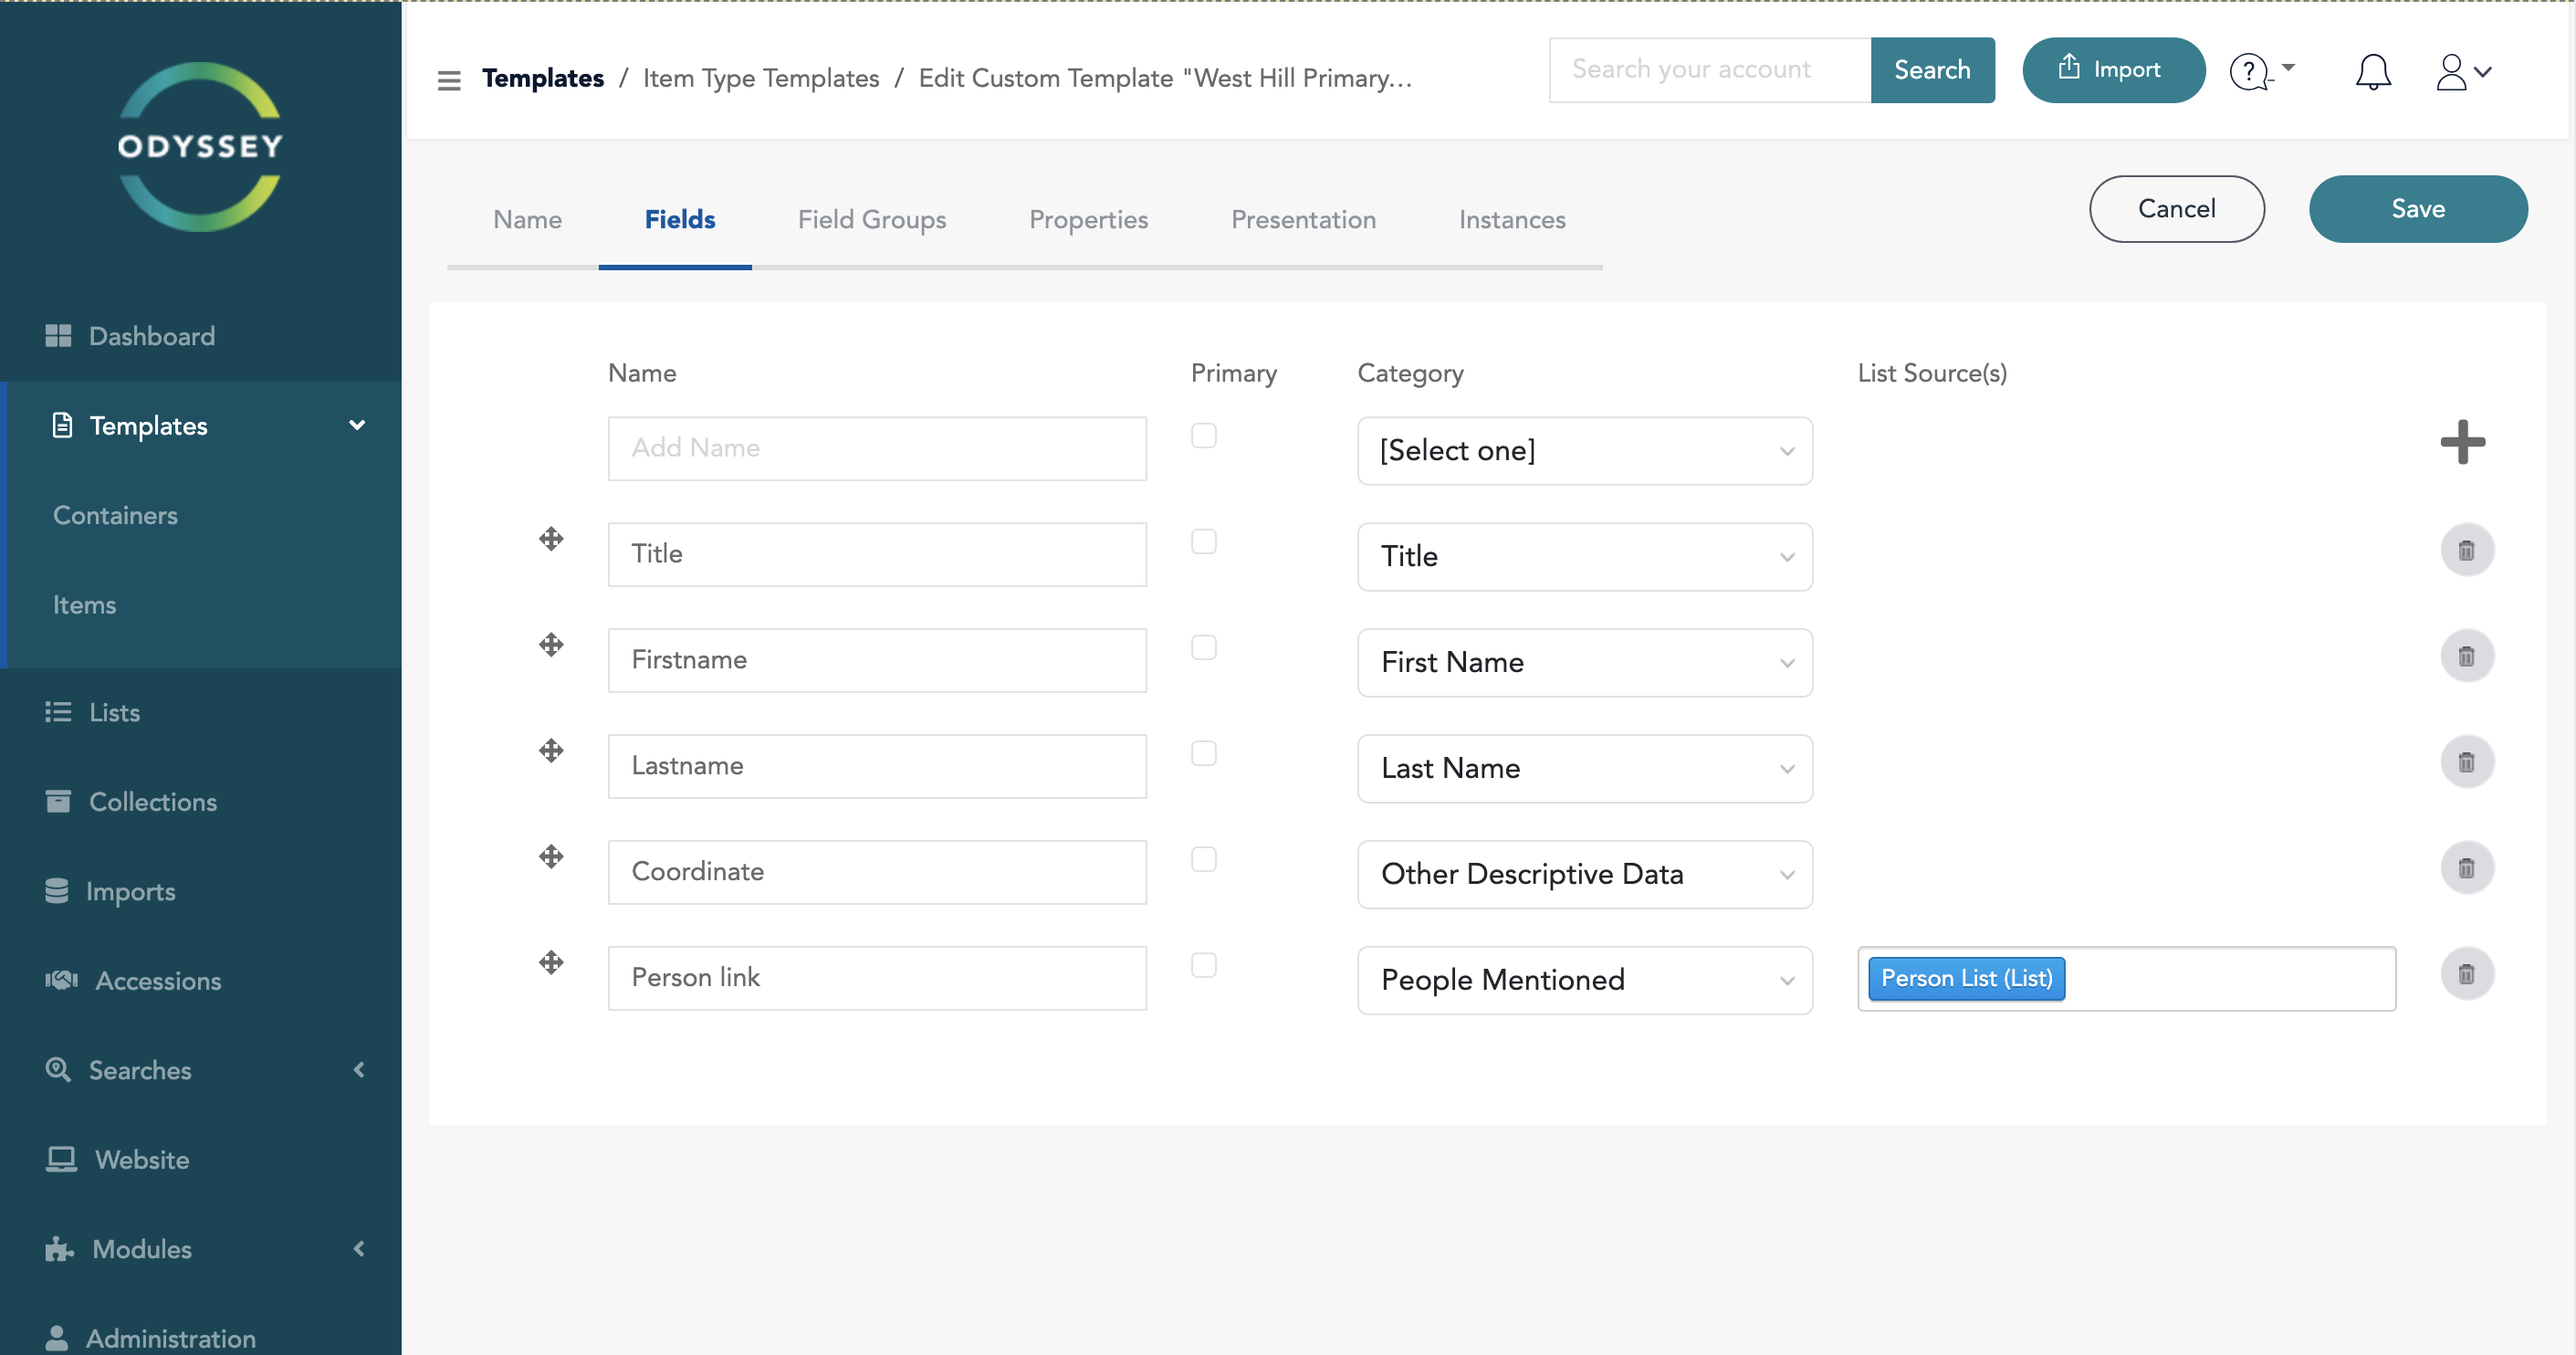Image resolution: width=2576 pixels, height=1355 pixels.
Task: Click trash icon for Person link row
Action: 2466,974
